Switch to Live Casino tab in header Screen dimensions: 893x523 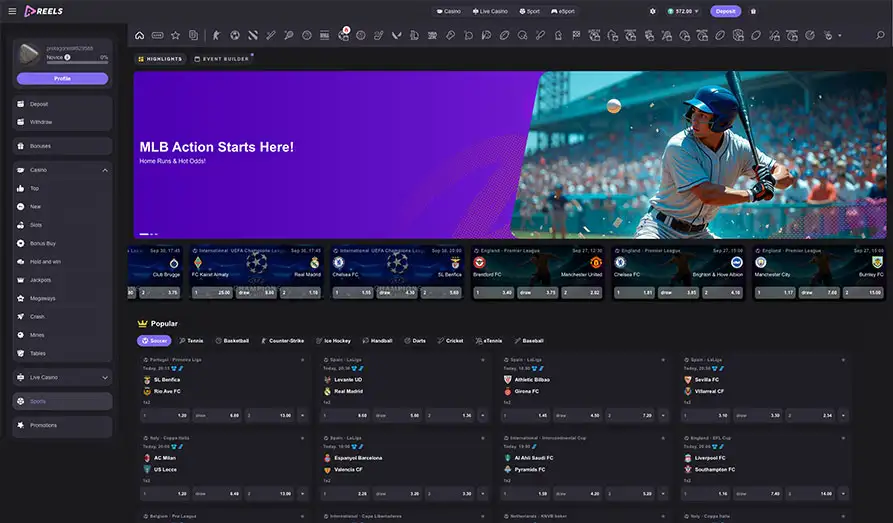[x=490, y=11]
